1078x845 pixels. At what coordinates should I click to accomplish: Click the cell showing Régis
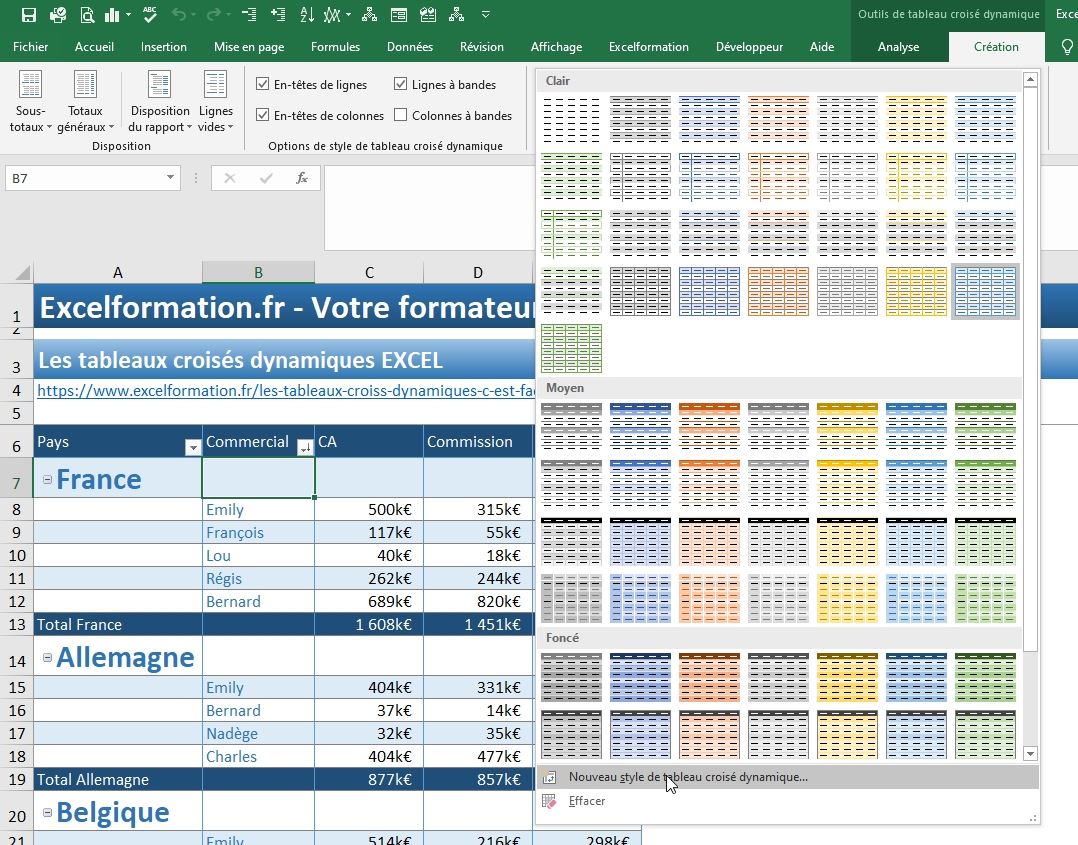[x=258, y=578]
